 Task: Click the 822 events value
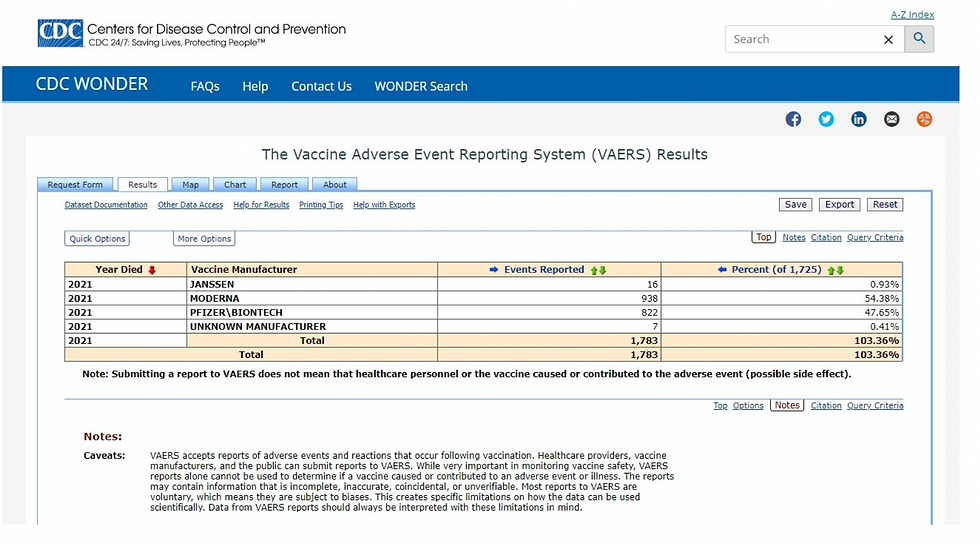point(649,312)
